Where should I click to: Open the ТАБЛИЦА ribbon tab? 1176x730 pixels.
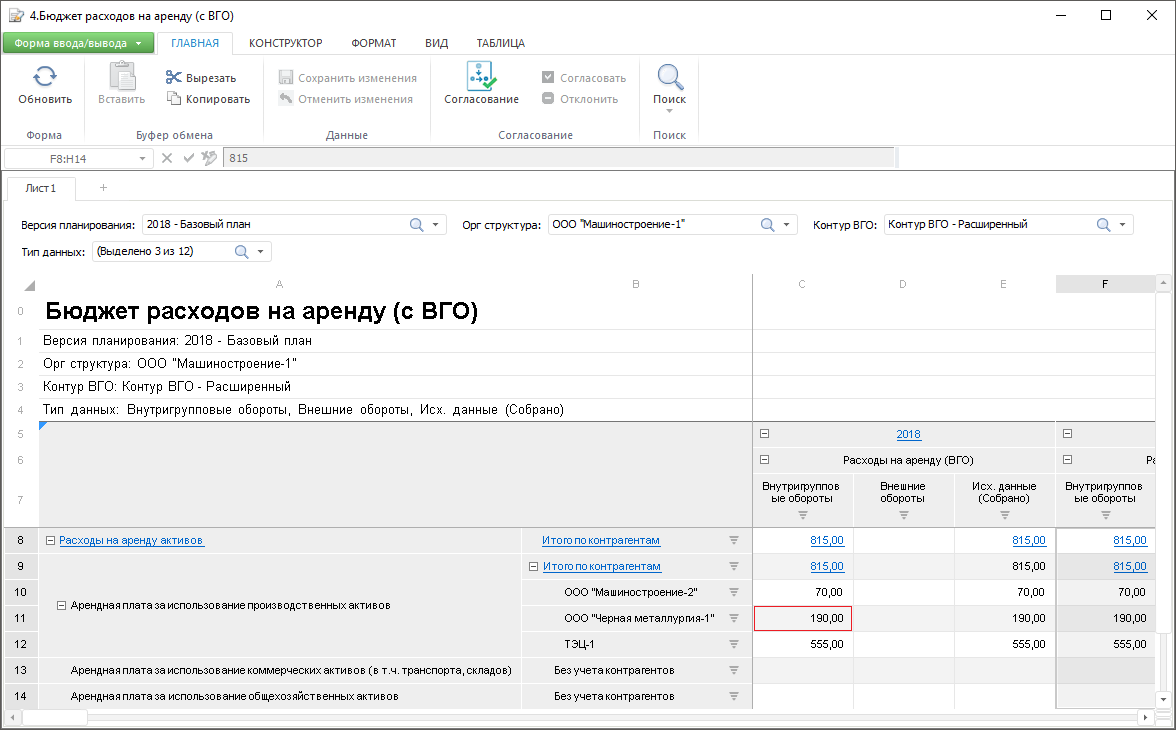[x=500, y=43]
